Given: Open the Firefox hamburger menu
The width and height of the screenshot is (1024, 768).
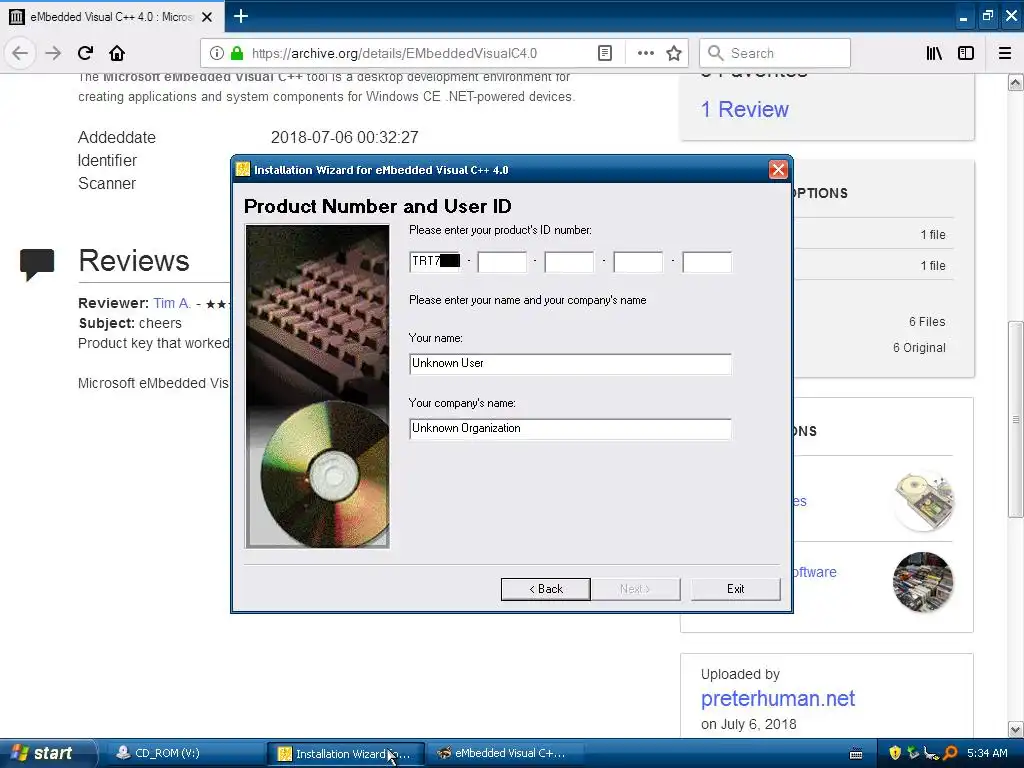Looking at the screenshot, I should (x=1005, y=53).
